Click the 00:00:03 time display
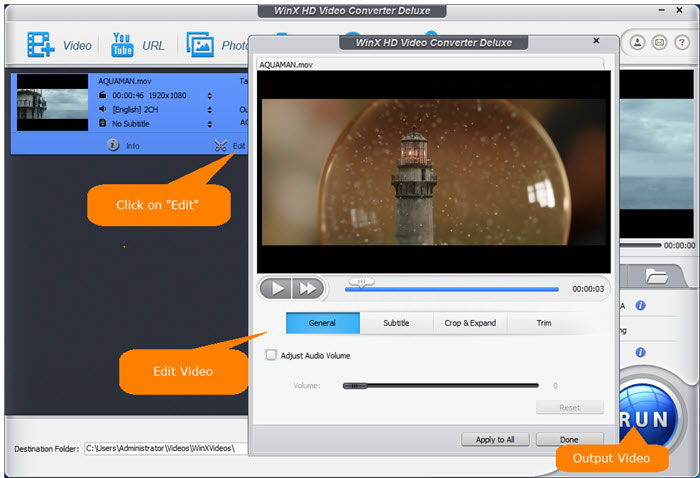Image resolution: width=700 pixels, height=478 pixels. [588, 289]
